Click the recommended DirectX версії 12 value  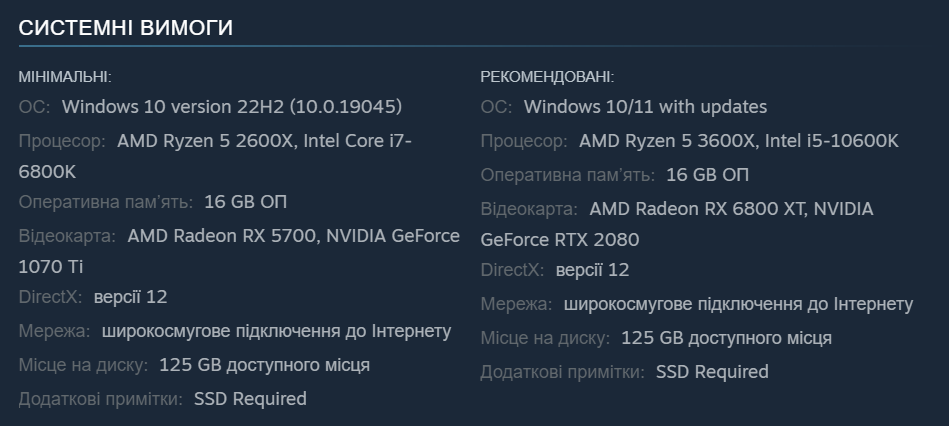(x=592, y=270)
